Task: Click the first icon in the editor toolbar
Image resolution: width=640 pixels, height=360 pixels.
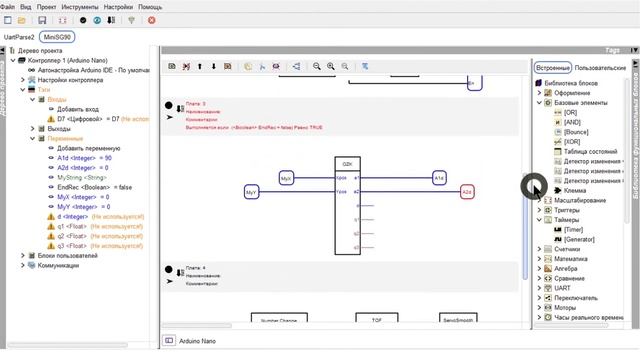Action: (172, 66)
